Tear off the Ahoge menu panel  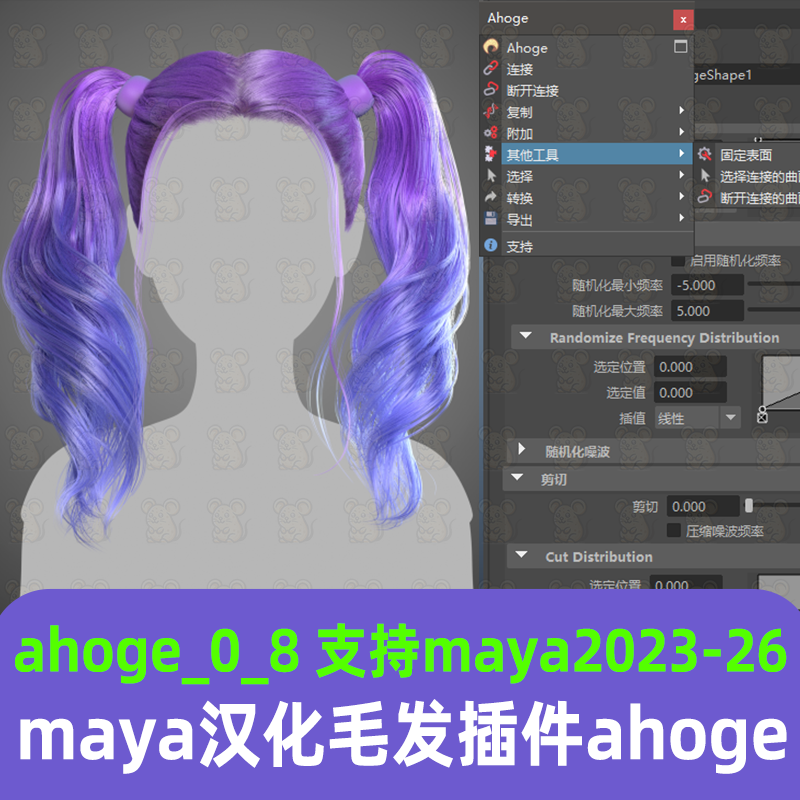click(x=681, y=46)
